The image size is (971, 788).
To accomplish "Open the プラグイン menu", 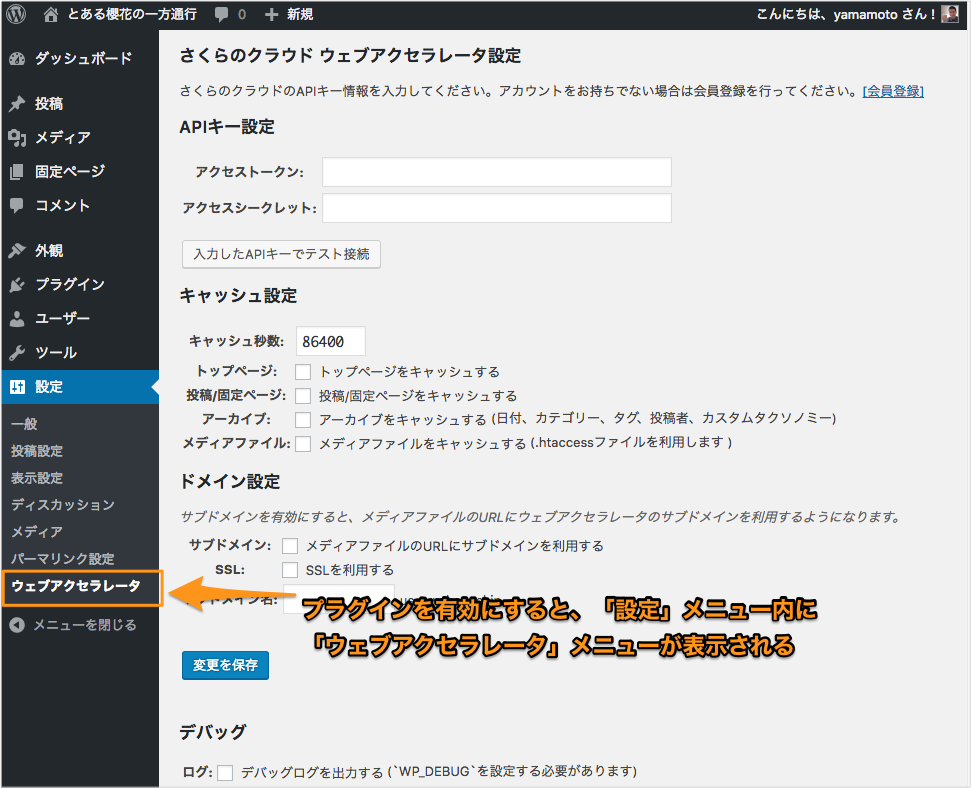I will (x=80, y=285).
